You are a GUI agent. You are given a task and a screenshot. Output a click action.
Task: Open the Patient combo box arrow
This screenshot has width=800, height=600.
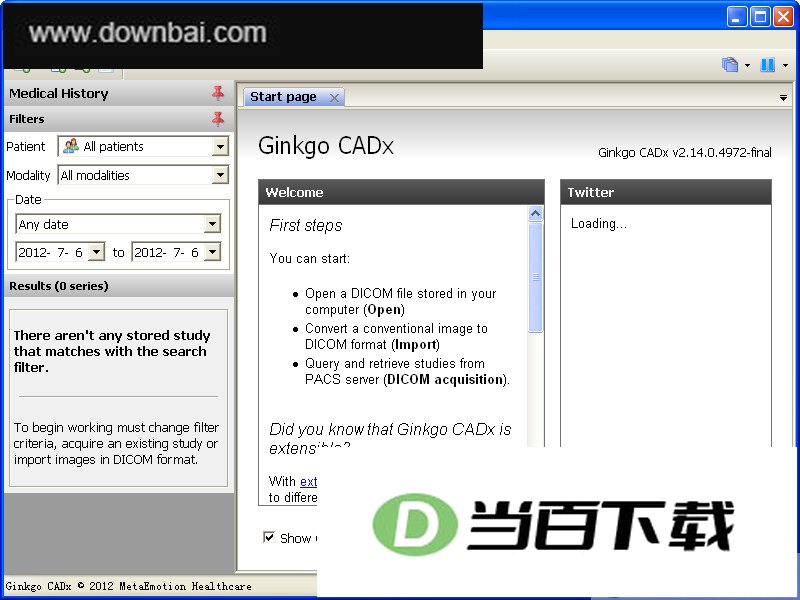pyautogui.click(x=220, y=147)
